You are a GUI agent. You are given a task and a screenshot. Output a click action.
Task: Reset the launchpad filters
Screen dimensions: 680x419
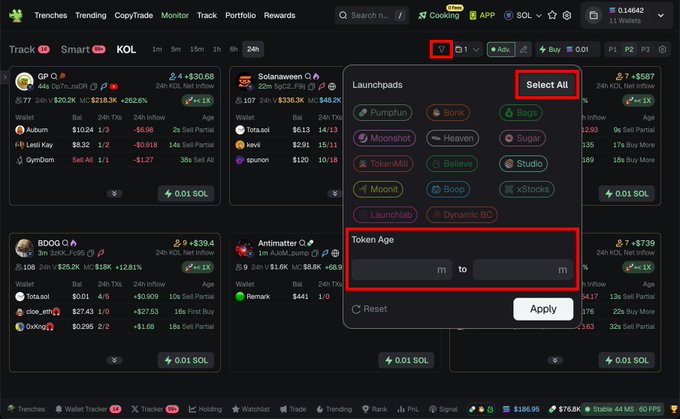[369, 309]
